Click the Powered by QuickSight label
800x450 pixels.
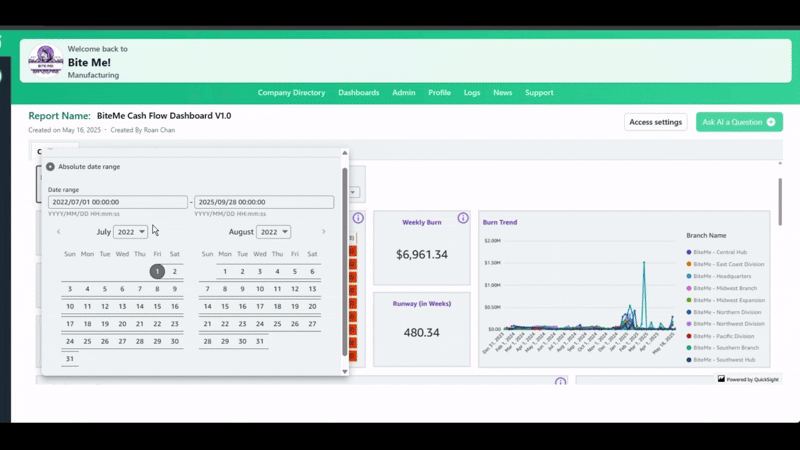pyautogui.click(x=753, y=380)
